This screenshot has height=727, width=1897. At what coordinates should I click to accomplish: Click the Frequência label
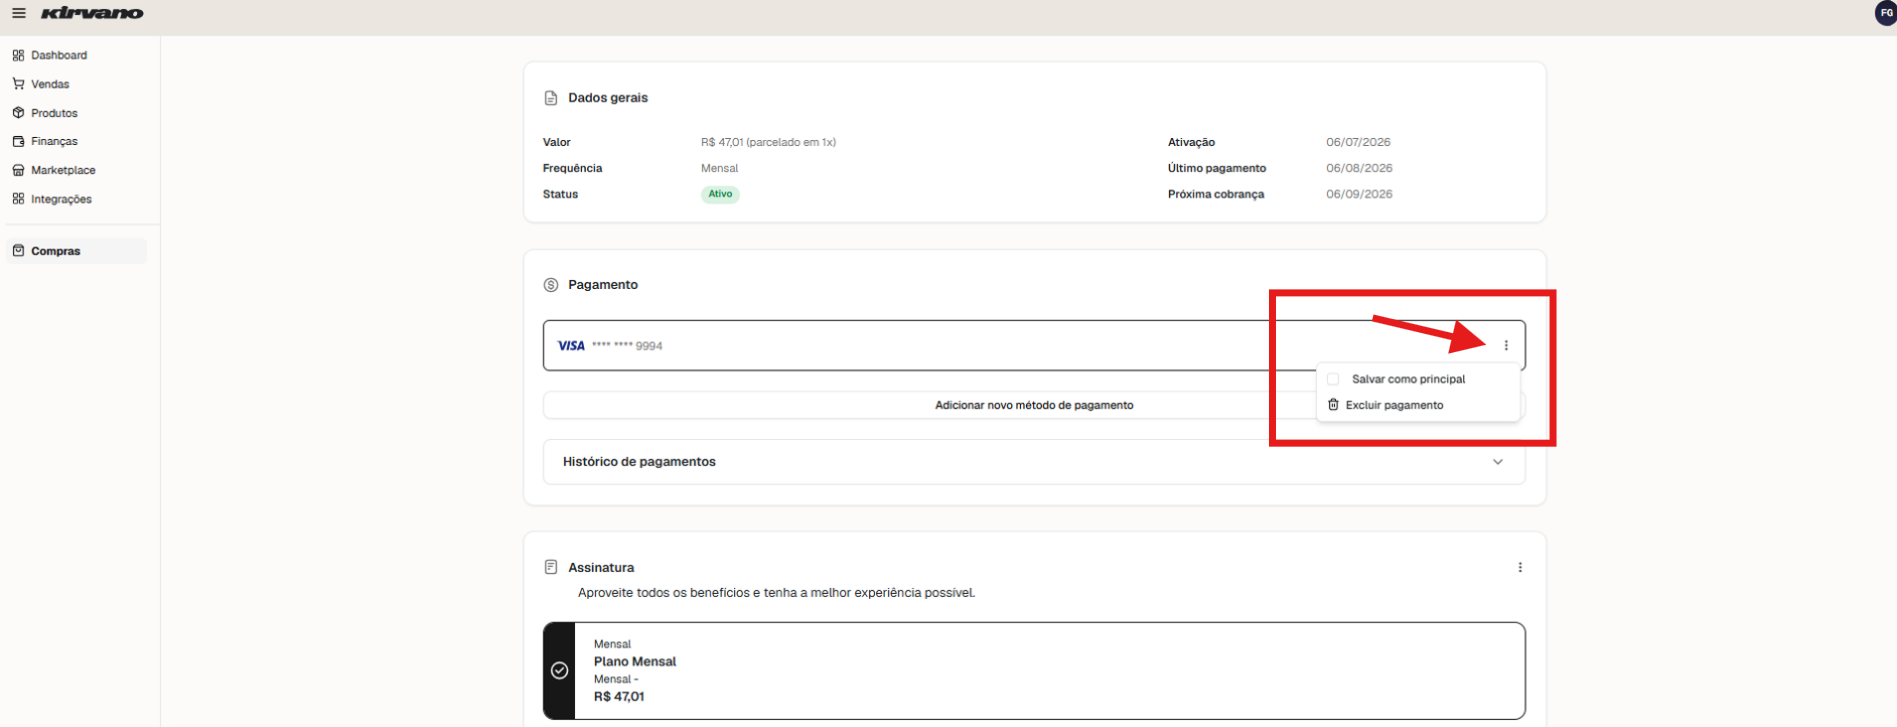(x=572, y=168)
